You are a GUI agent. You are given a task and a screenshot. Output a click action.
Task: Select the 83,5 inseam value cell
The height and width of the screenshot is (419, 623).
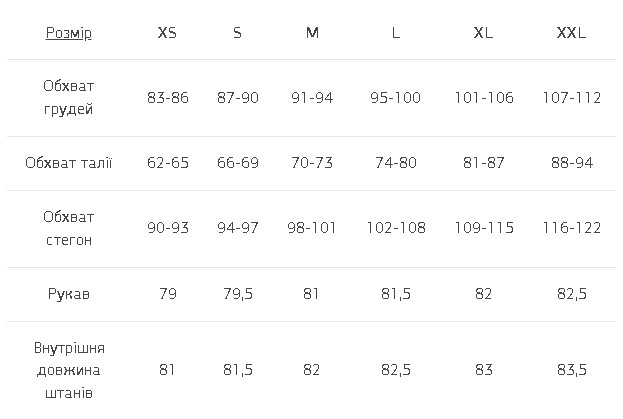pos(571,370)
